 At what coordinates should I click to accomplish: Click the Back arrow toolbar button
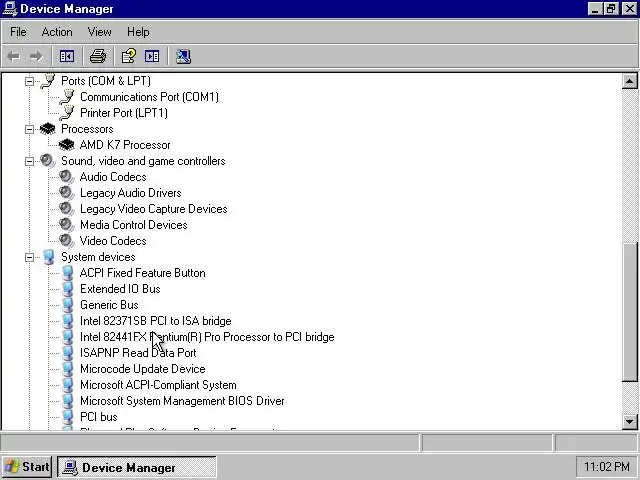click(14, 56)
